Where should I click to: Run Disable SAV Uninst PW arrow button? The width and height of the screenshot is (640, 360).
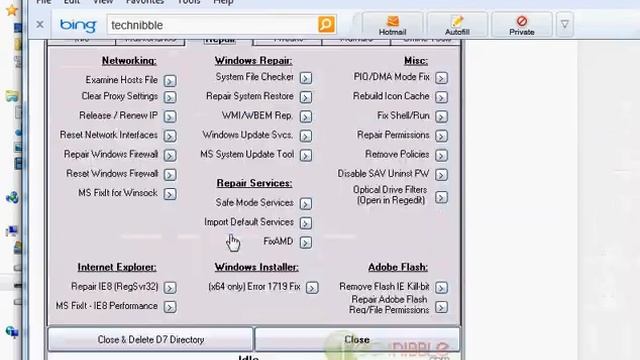tap(441, 174)
